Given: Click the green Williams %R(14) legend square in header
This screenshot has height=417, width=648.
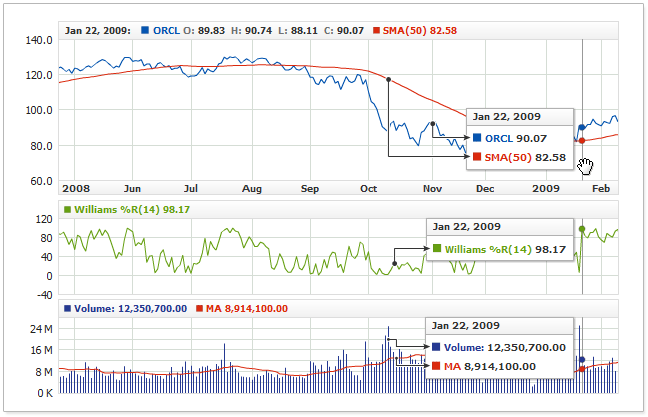Looking at the screenshot, I should (67, 210).
